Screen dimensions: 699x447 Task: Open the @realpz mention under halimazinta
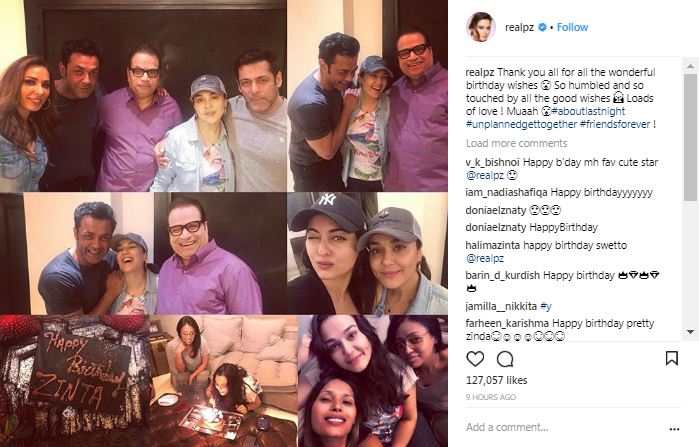point(485,258)
